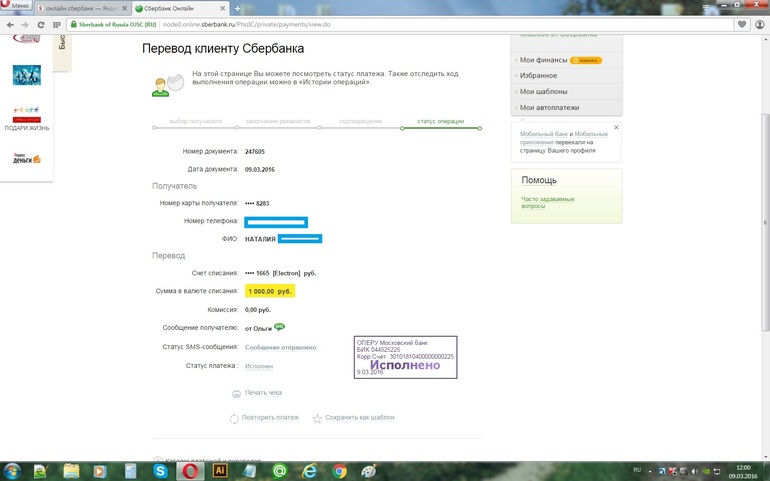Click the Исполнен payment status link
This screenshot has width=770, height=481.
259,367
